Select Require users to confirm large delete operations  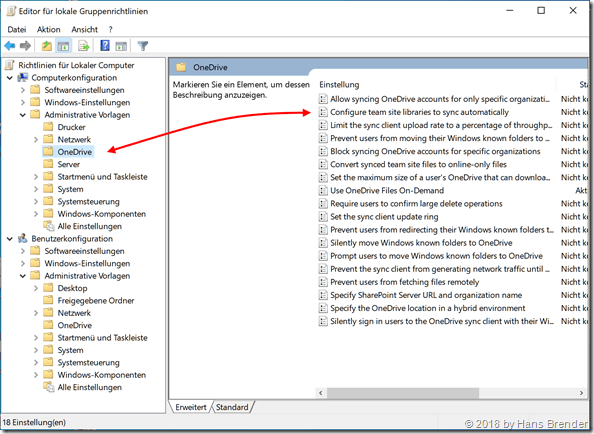[x=416, y=204]
